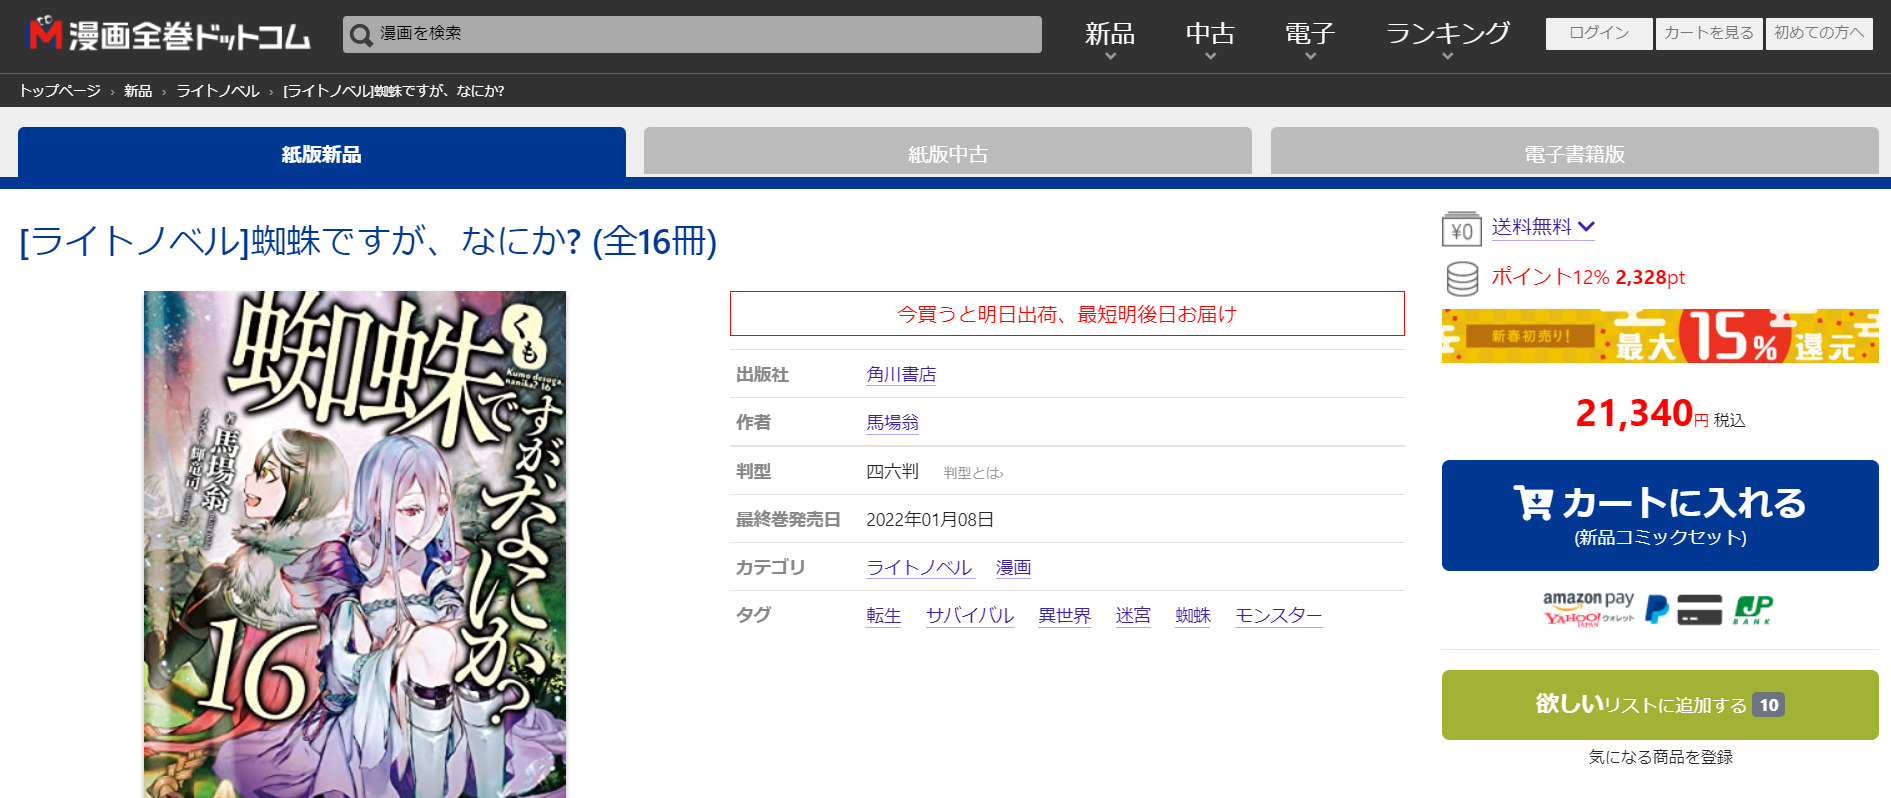Open the ライトノベル category link
Viewport: 1891px width, 798px height.
[919, 567]
